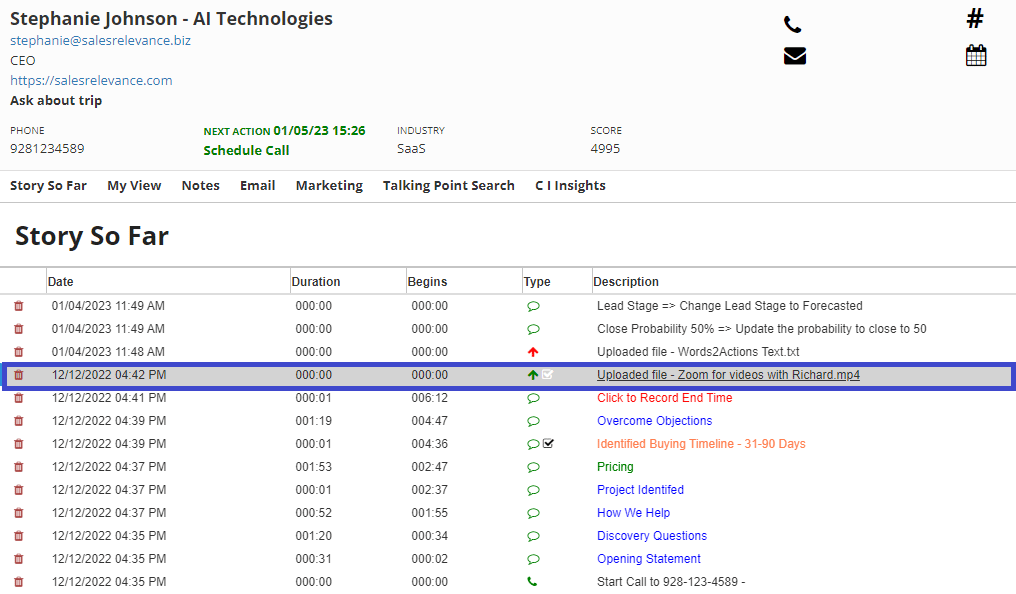The image size is (1016, 594).
Task: Delete the How We Help row
Action: click(x=19, y=513)
